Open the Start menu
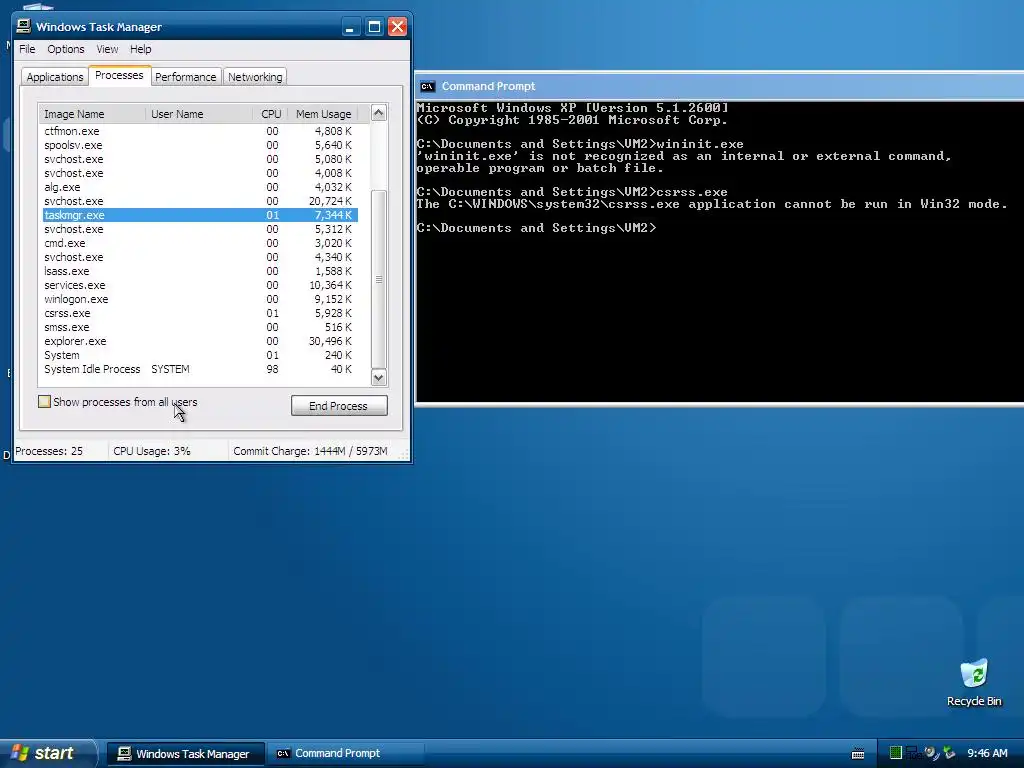 (x=47, y=753)
